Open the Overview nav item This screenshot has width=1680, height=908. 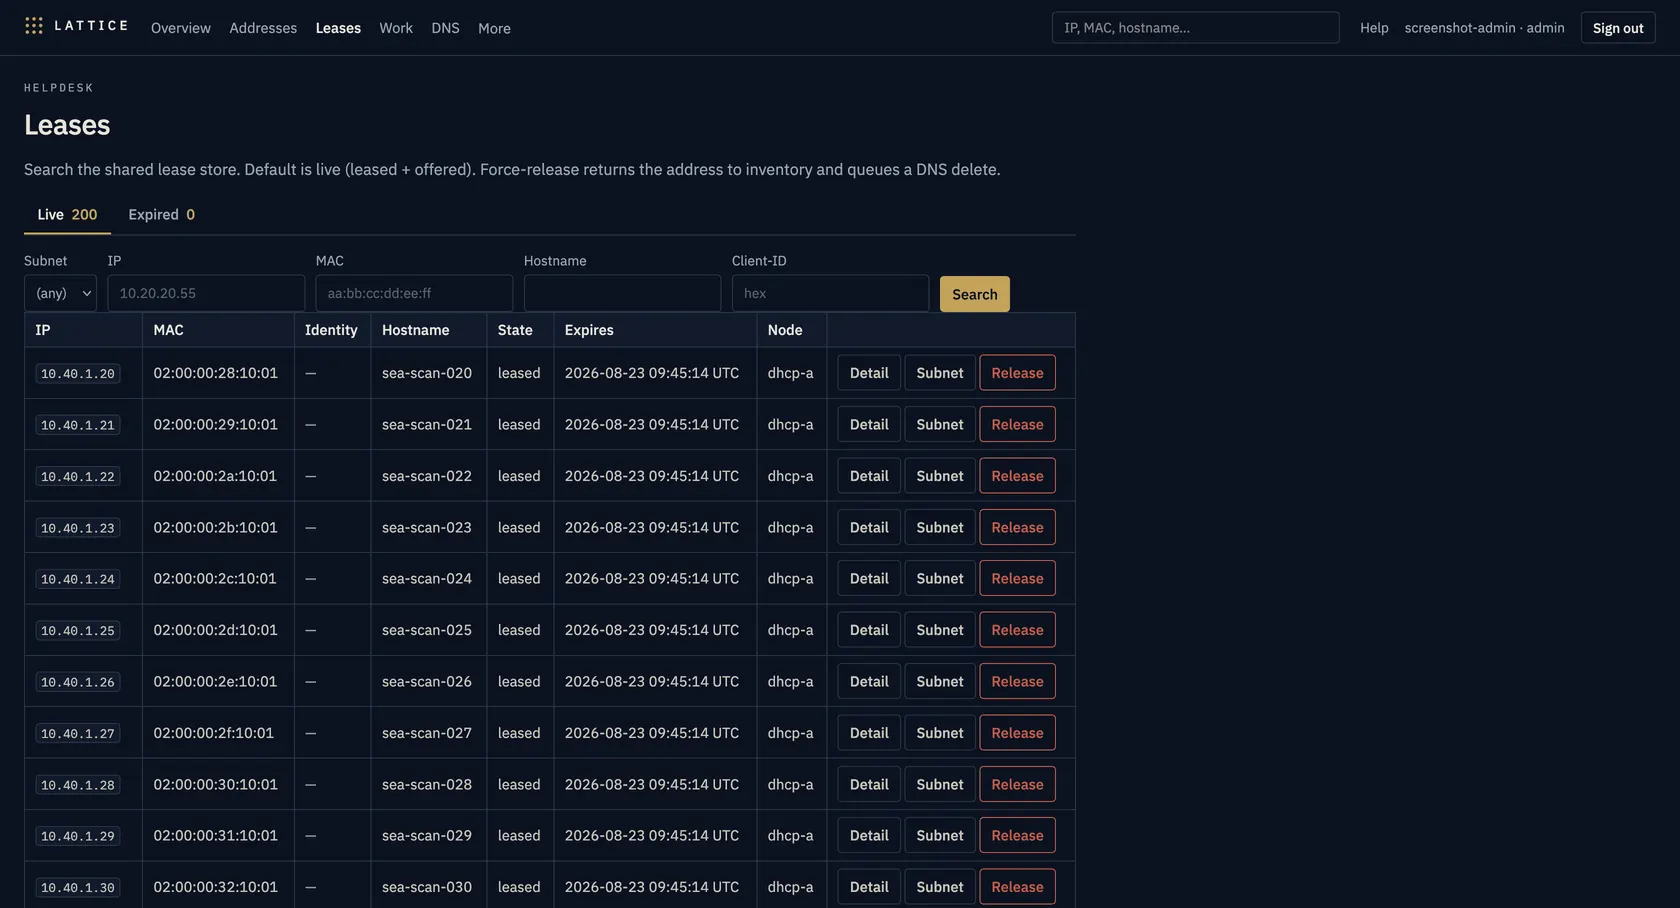(x=181, y=28)
